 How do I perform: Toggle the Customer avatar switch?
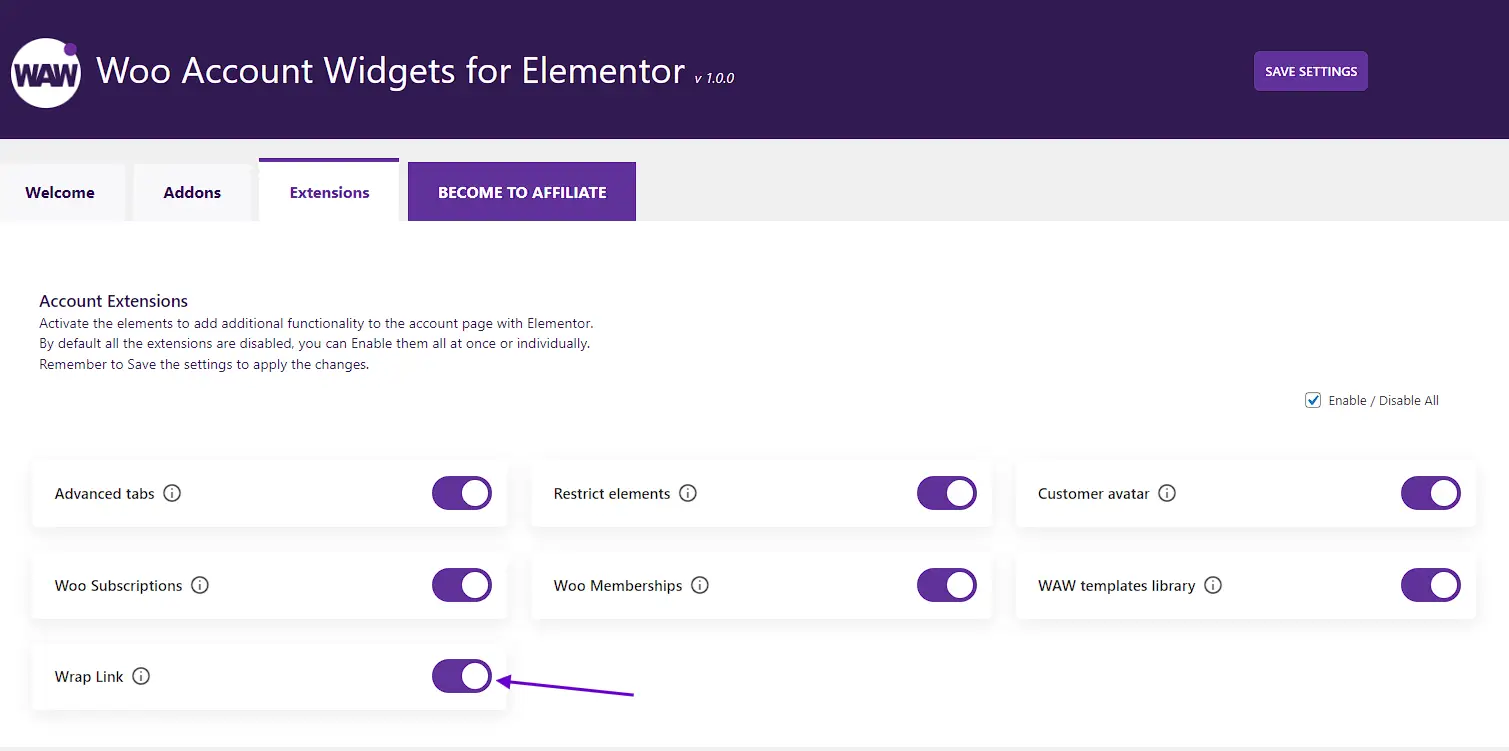click(1431, 493)
